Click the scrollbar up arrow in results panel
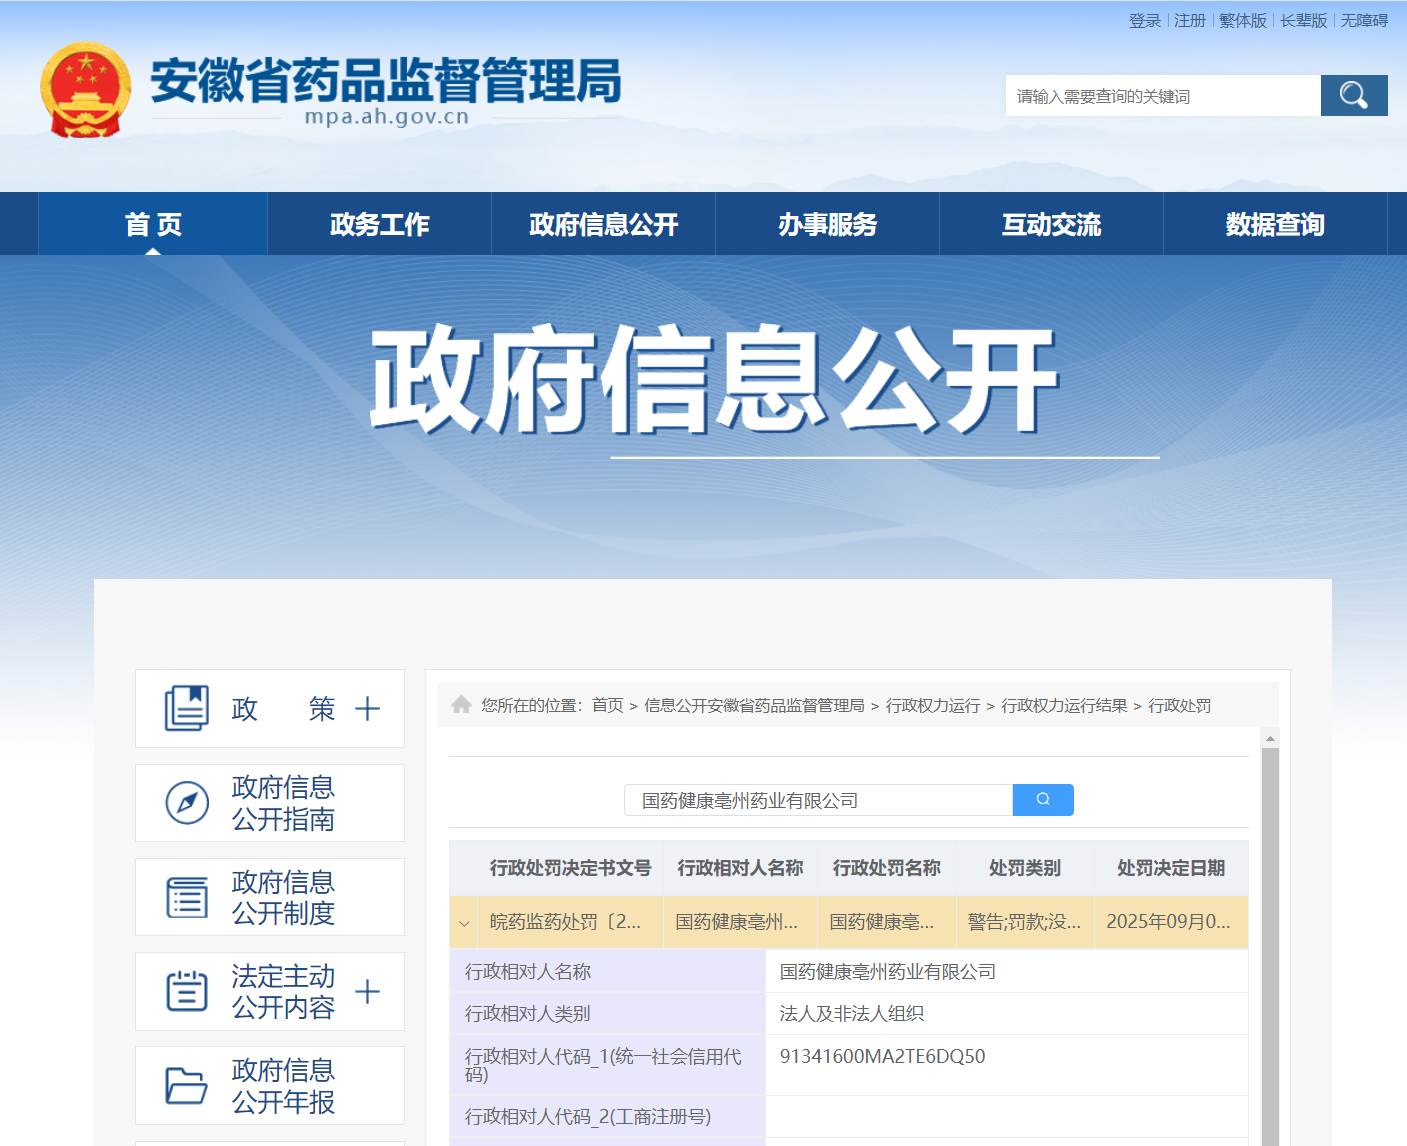Viewport: 1407px width, 1146px height. 1270,739
